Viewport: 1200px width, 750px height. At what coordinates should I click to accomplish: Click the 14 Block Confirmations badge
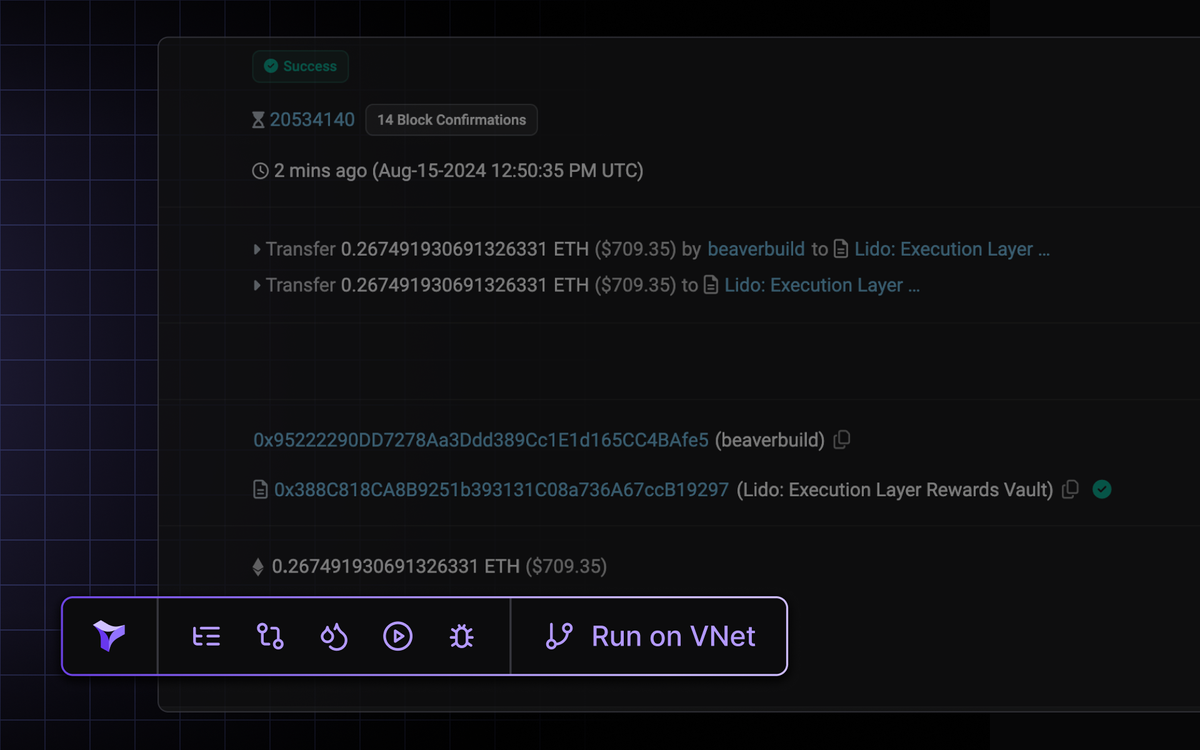451,120
